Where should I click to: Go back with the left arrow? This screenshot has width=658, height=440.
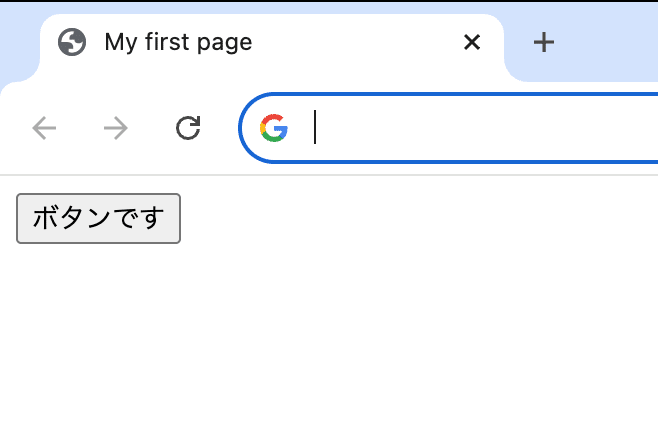(44, 128)
